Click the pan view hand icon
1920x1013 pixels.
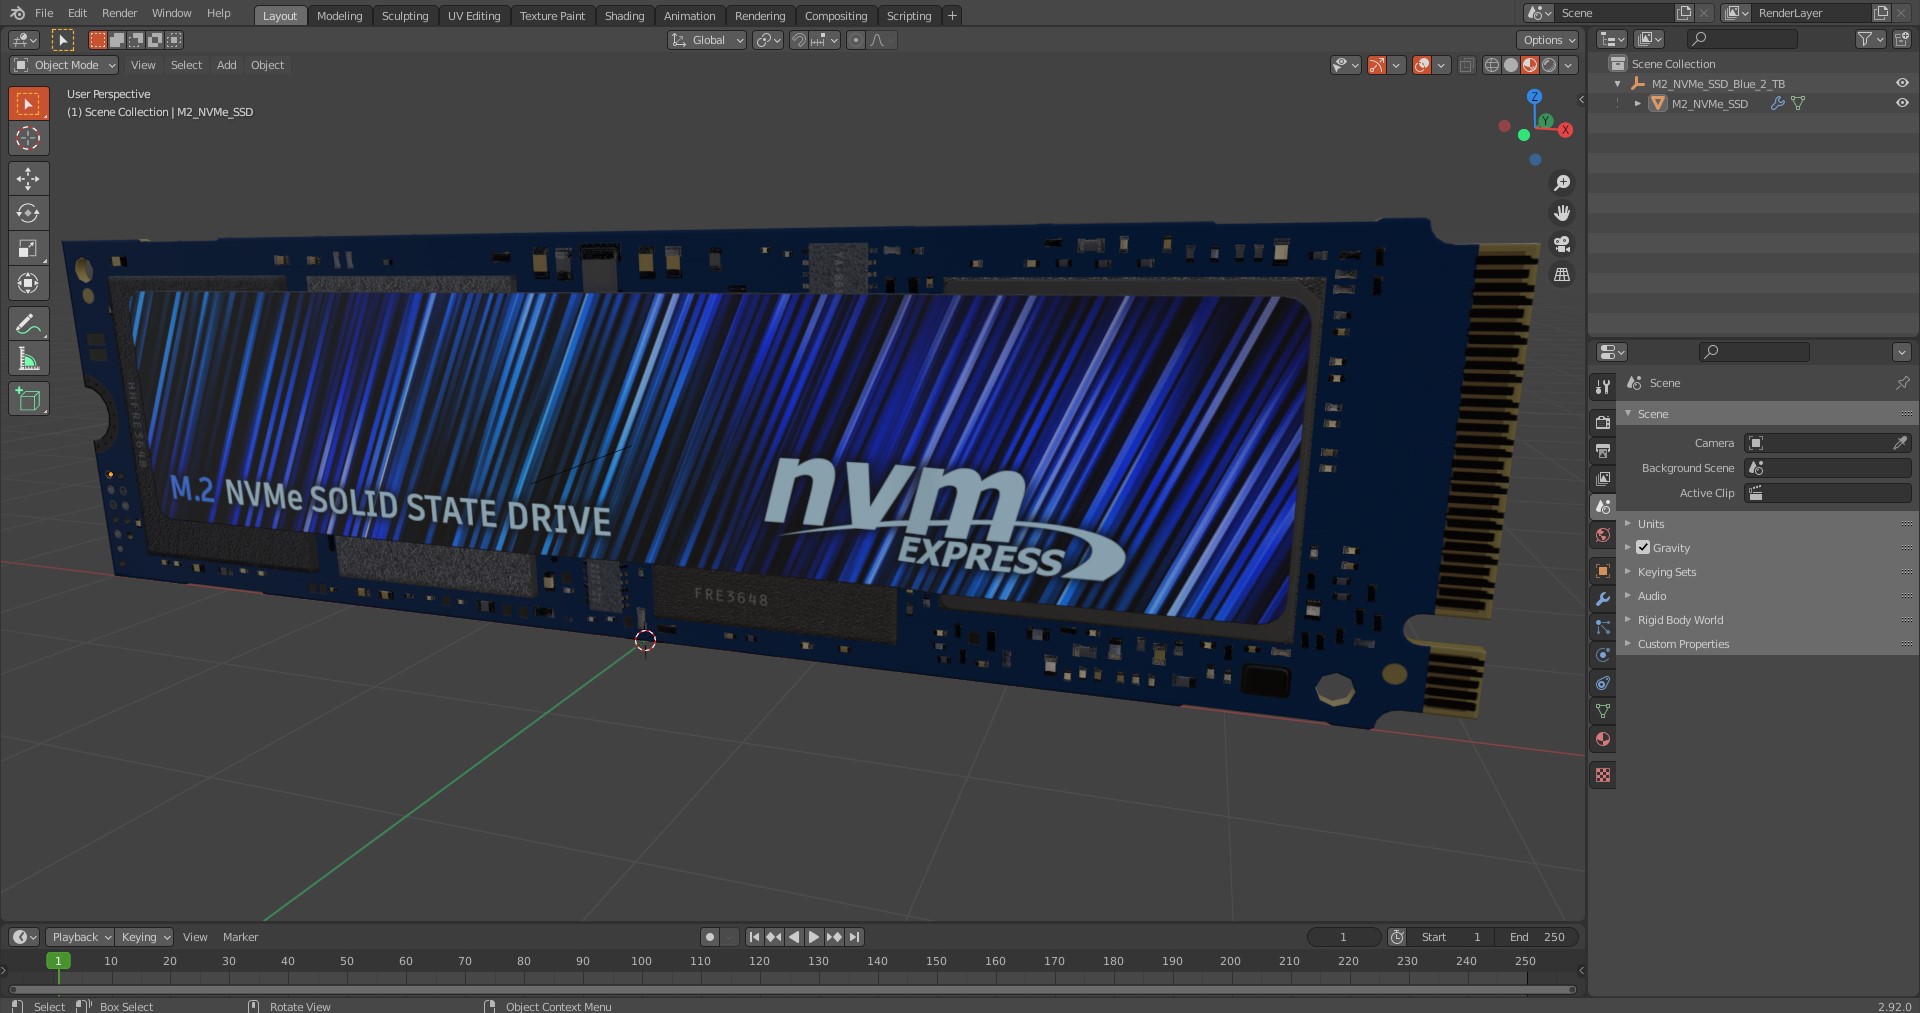pos(1562,213)
